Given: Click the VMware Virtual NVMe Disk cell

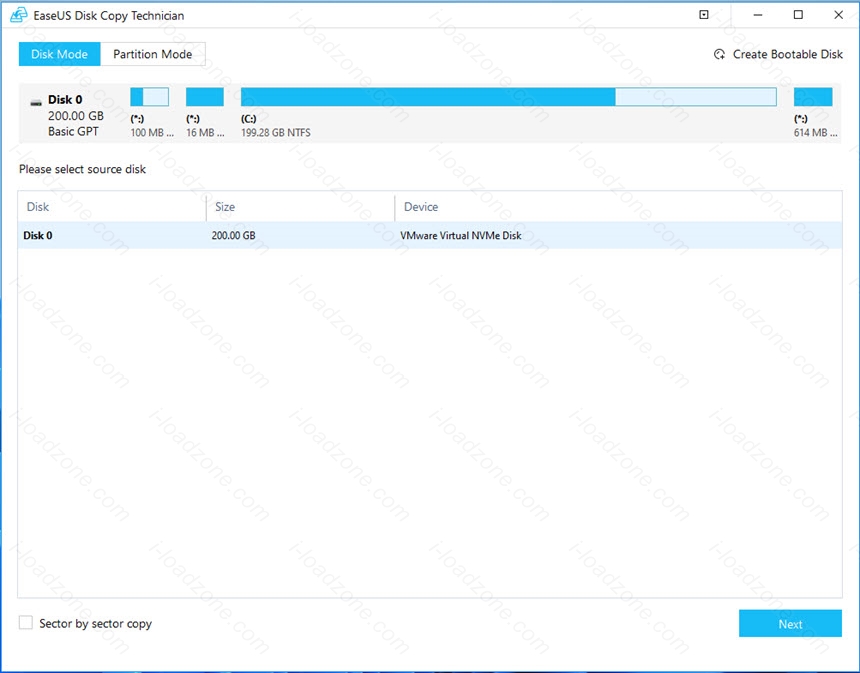Looking at the screenshot, I should [x=461, y=235].
